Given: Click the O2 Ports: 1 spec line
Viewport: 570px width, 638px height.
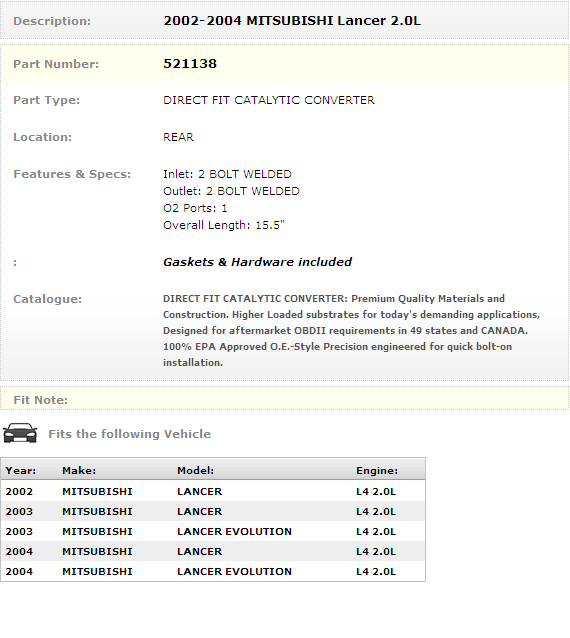Looking at the screenshot, I should click(195, 208).
